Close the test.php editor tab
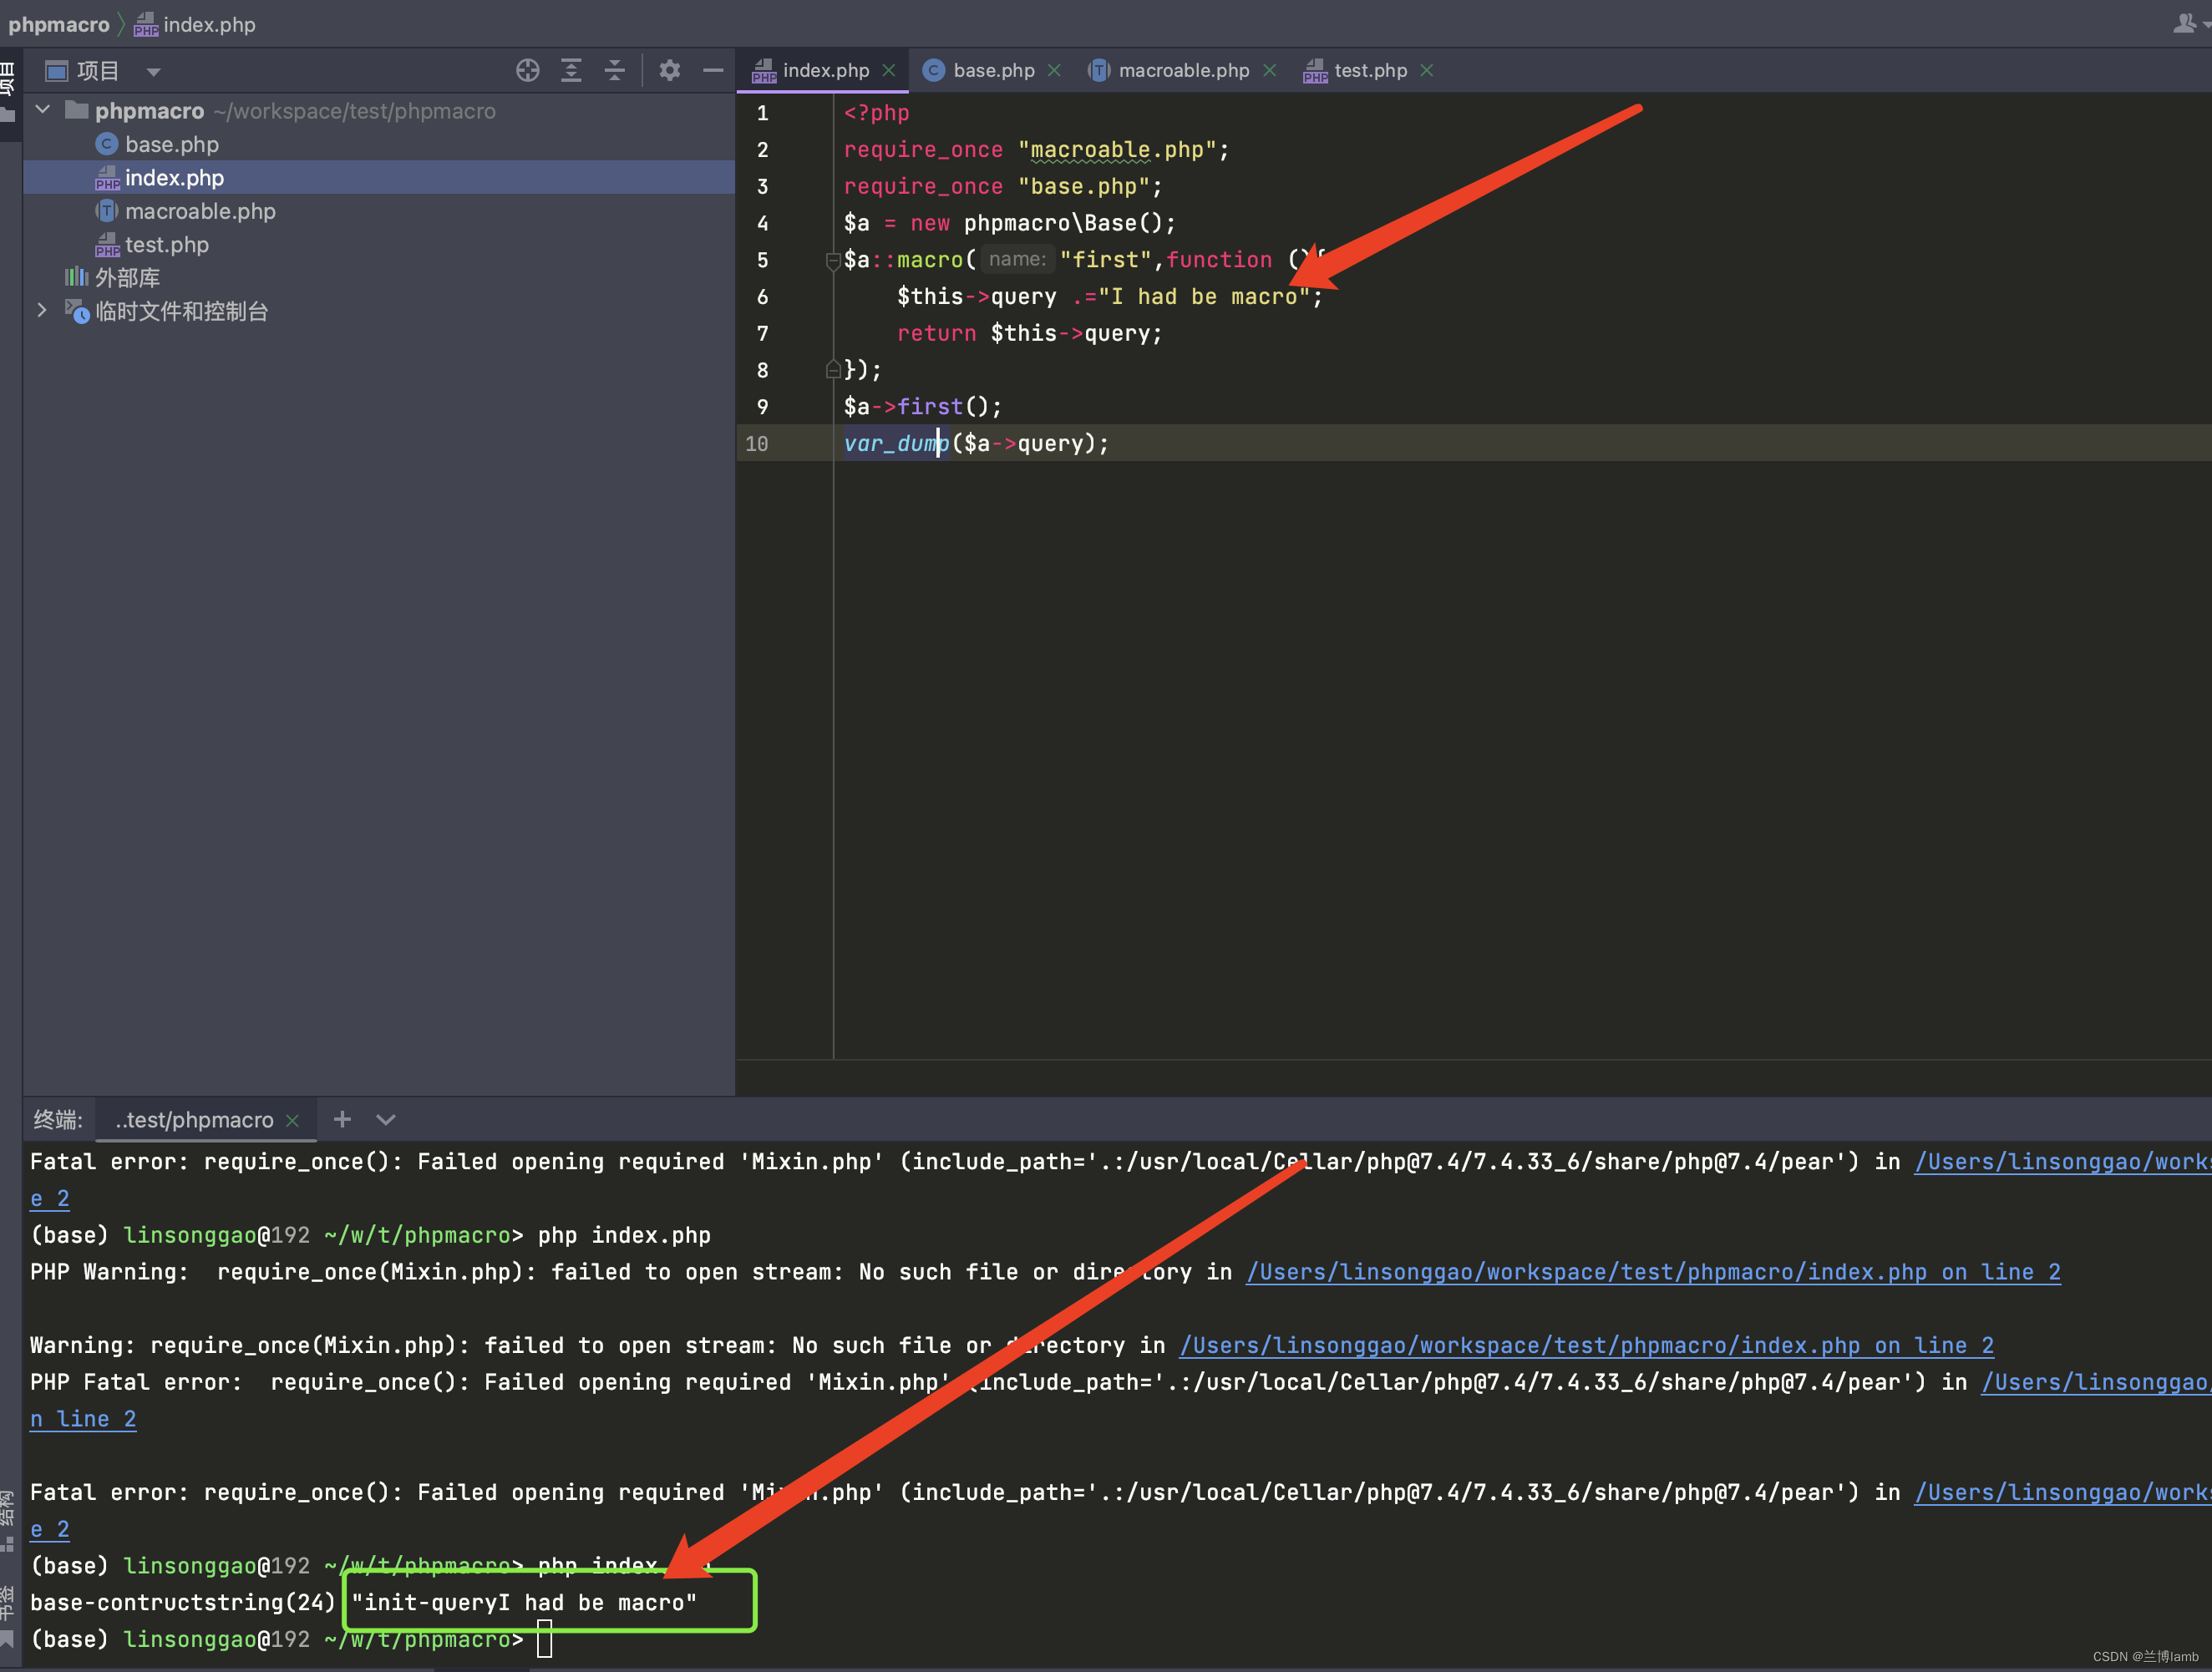The image size is (2212, 1672). 1427,71
